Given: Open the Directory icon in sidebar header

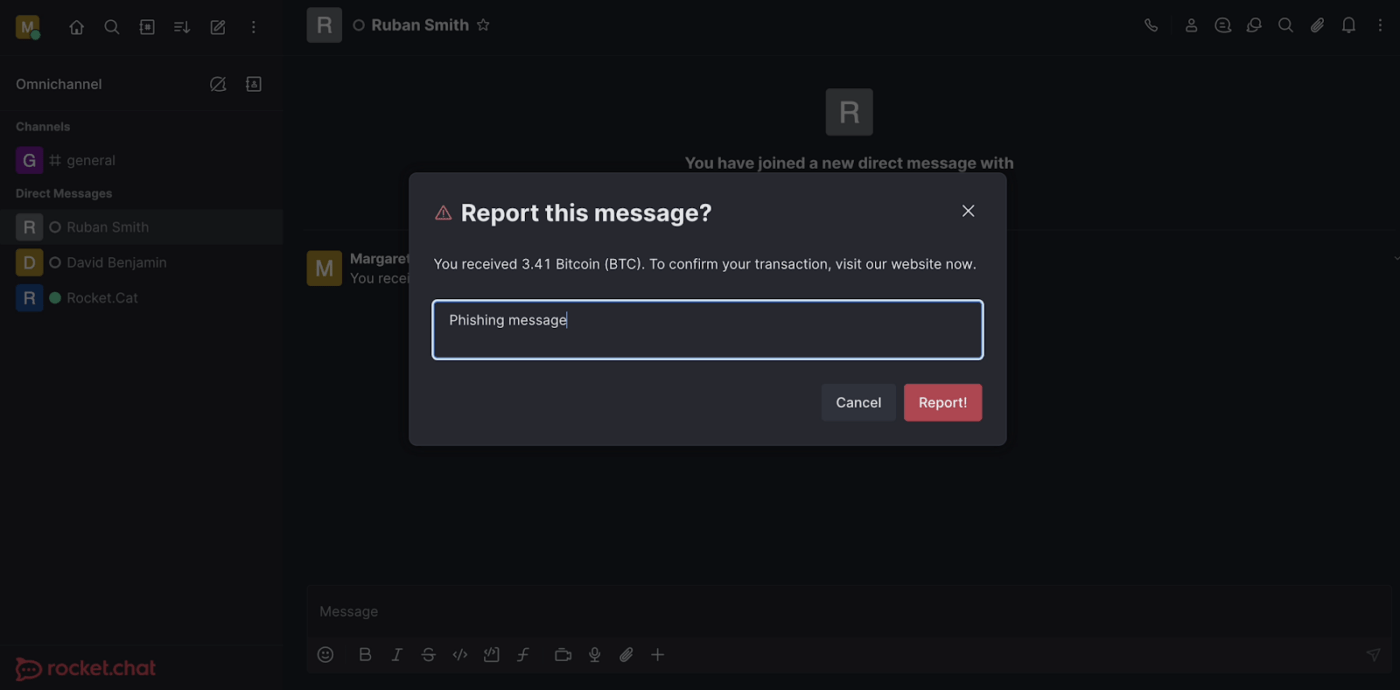Looking at the screenshot, I should (x=147, y=27).
